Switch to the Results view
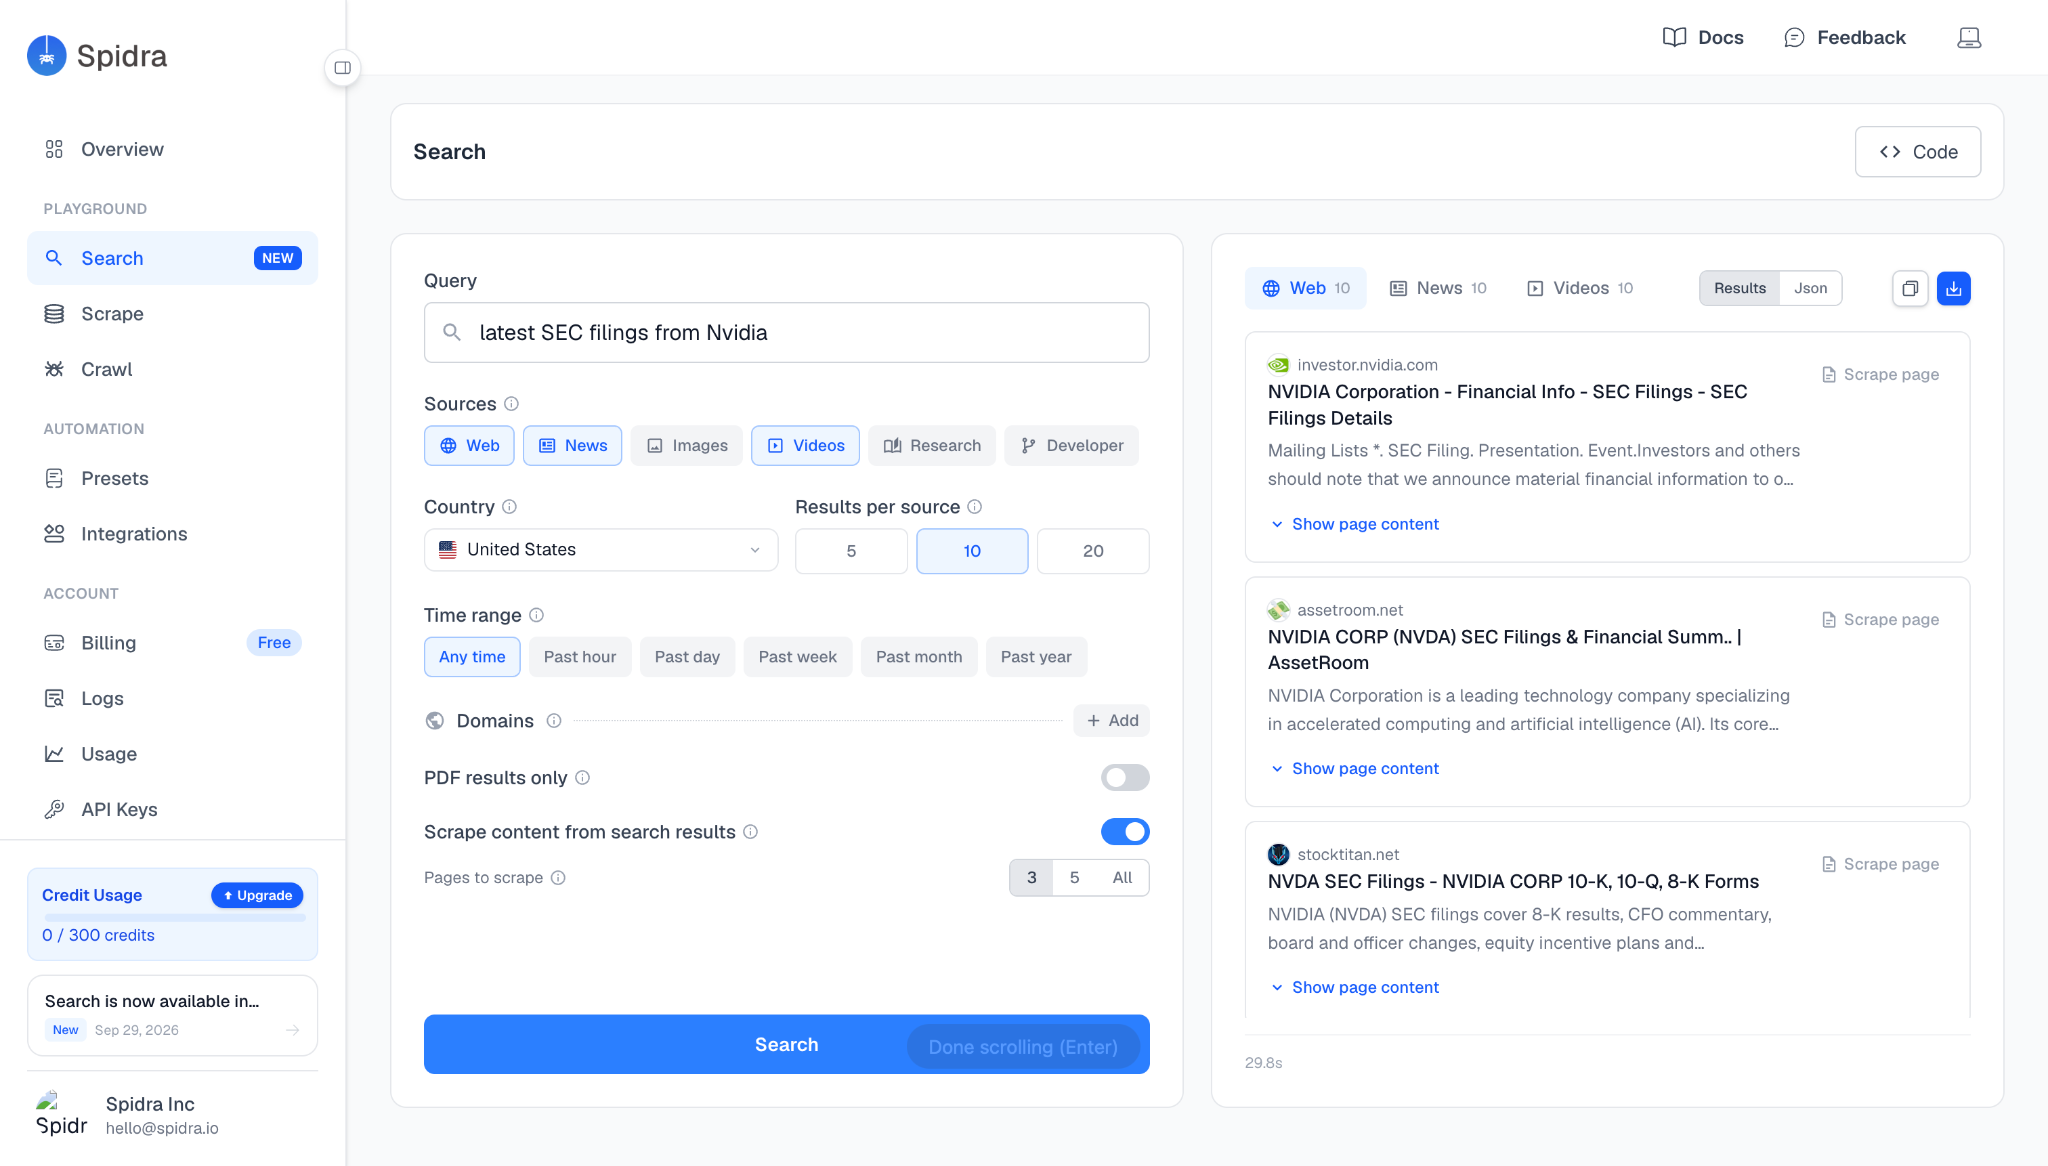This screenshot has height=1166, width=2048. [x=1740, y=288]
